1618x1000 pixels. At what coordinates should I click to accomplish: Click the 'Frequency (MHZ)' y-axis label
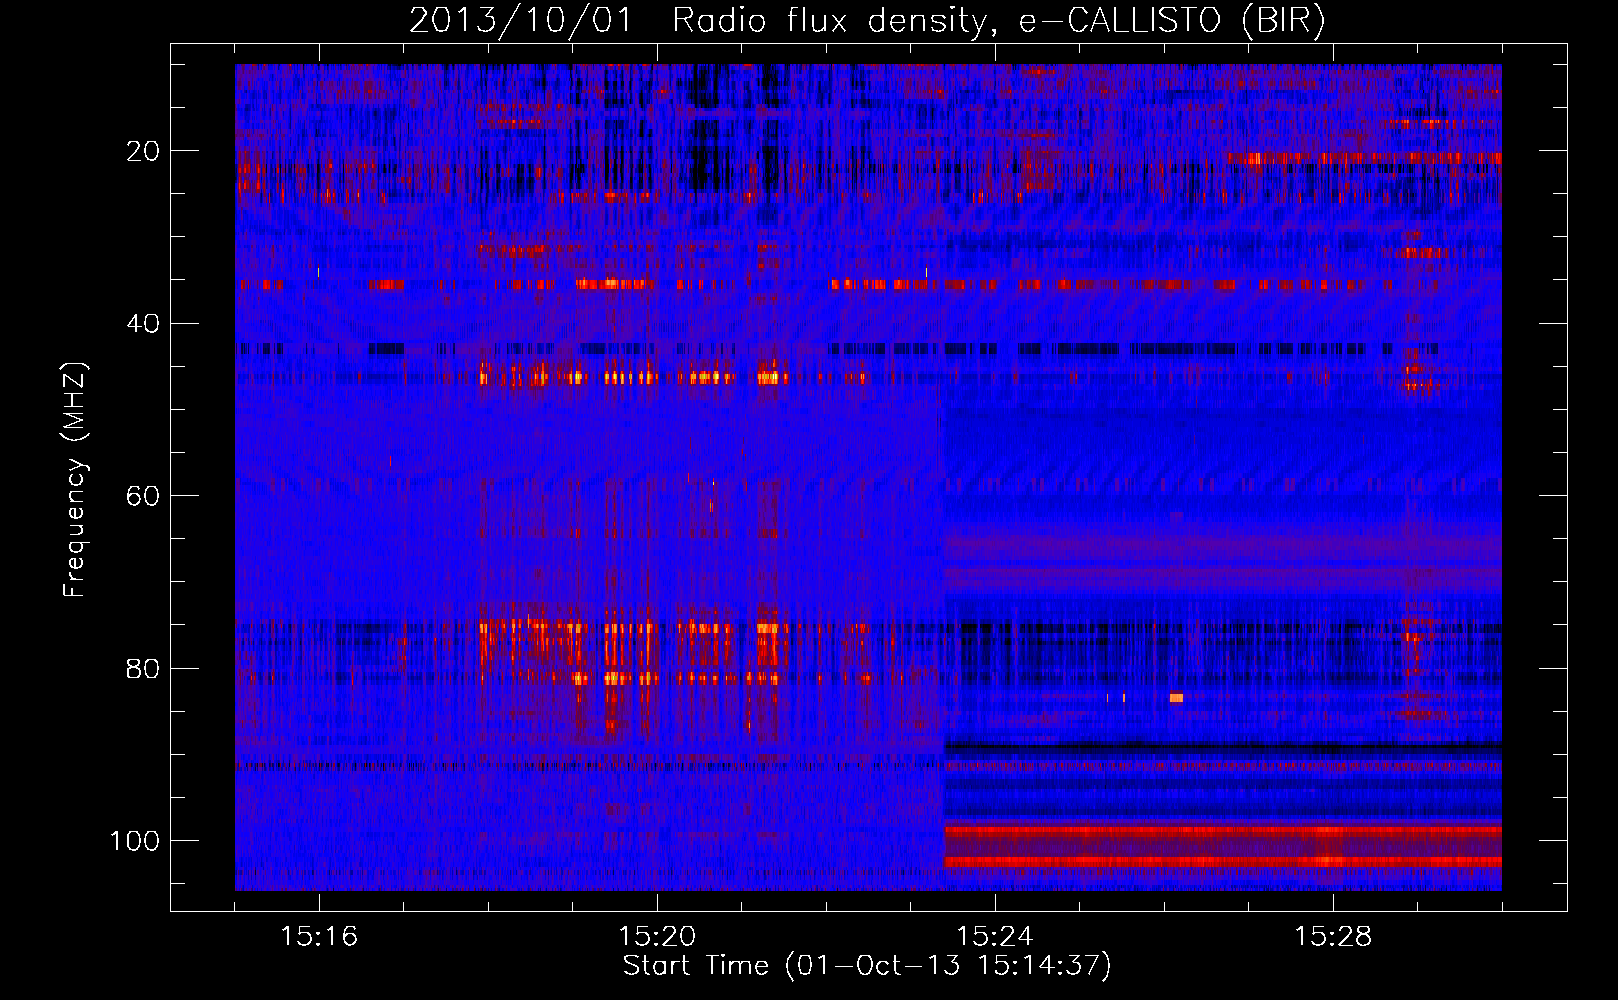point(75,480)
